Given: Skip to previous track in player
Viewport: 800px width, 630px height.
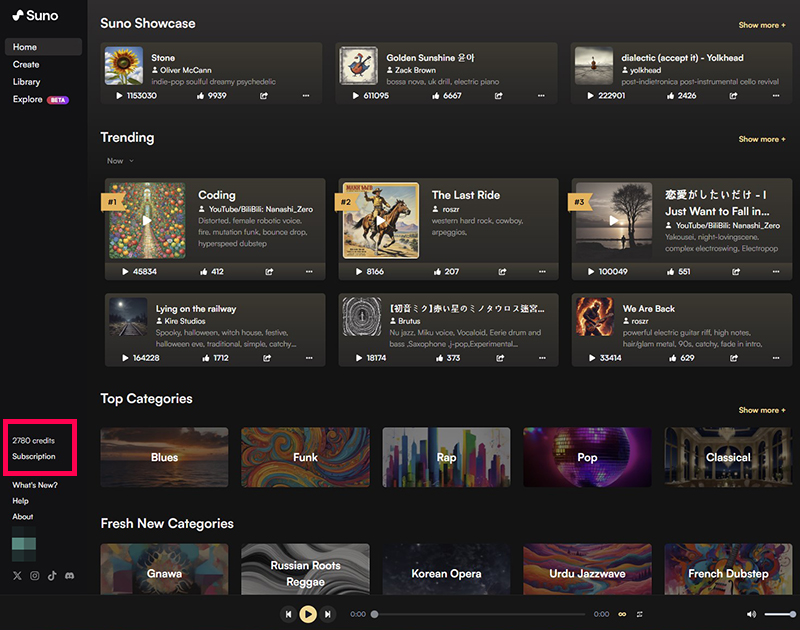Looking at the screenshot, I should coord(288,614).
